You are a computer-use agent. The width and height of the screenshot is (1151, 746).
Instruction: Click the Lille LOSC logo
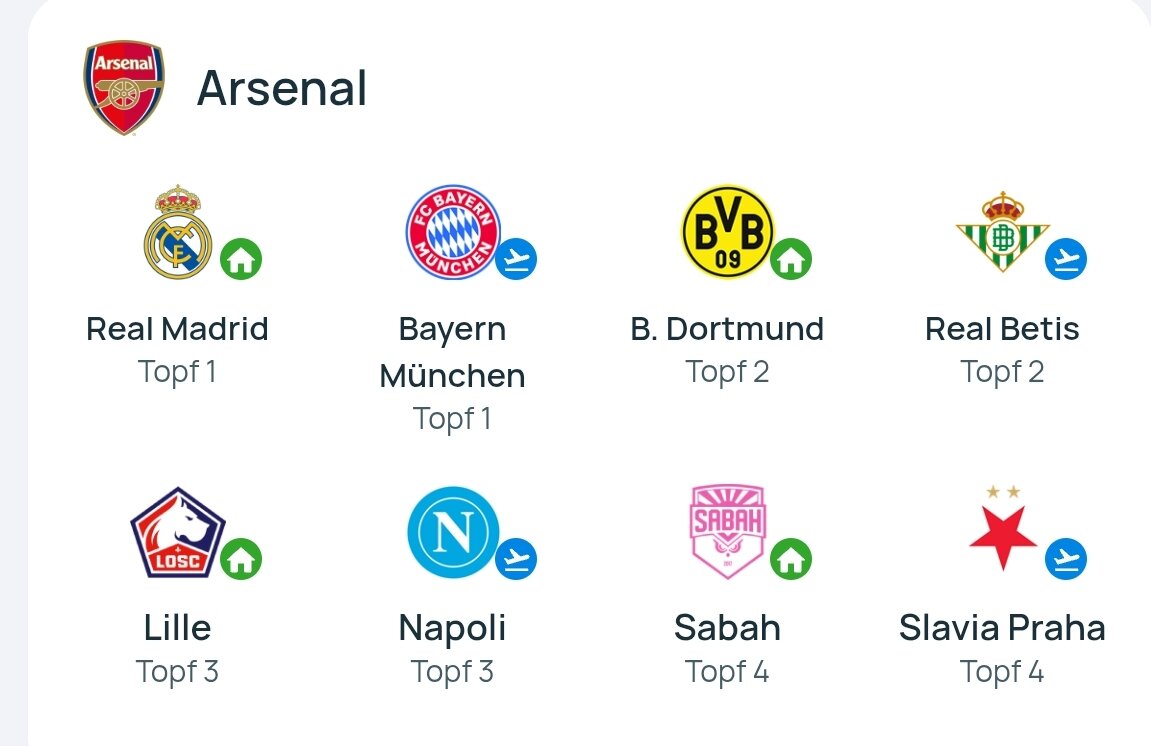pyautogui.click(x=178, y=532)
